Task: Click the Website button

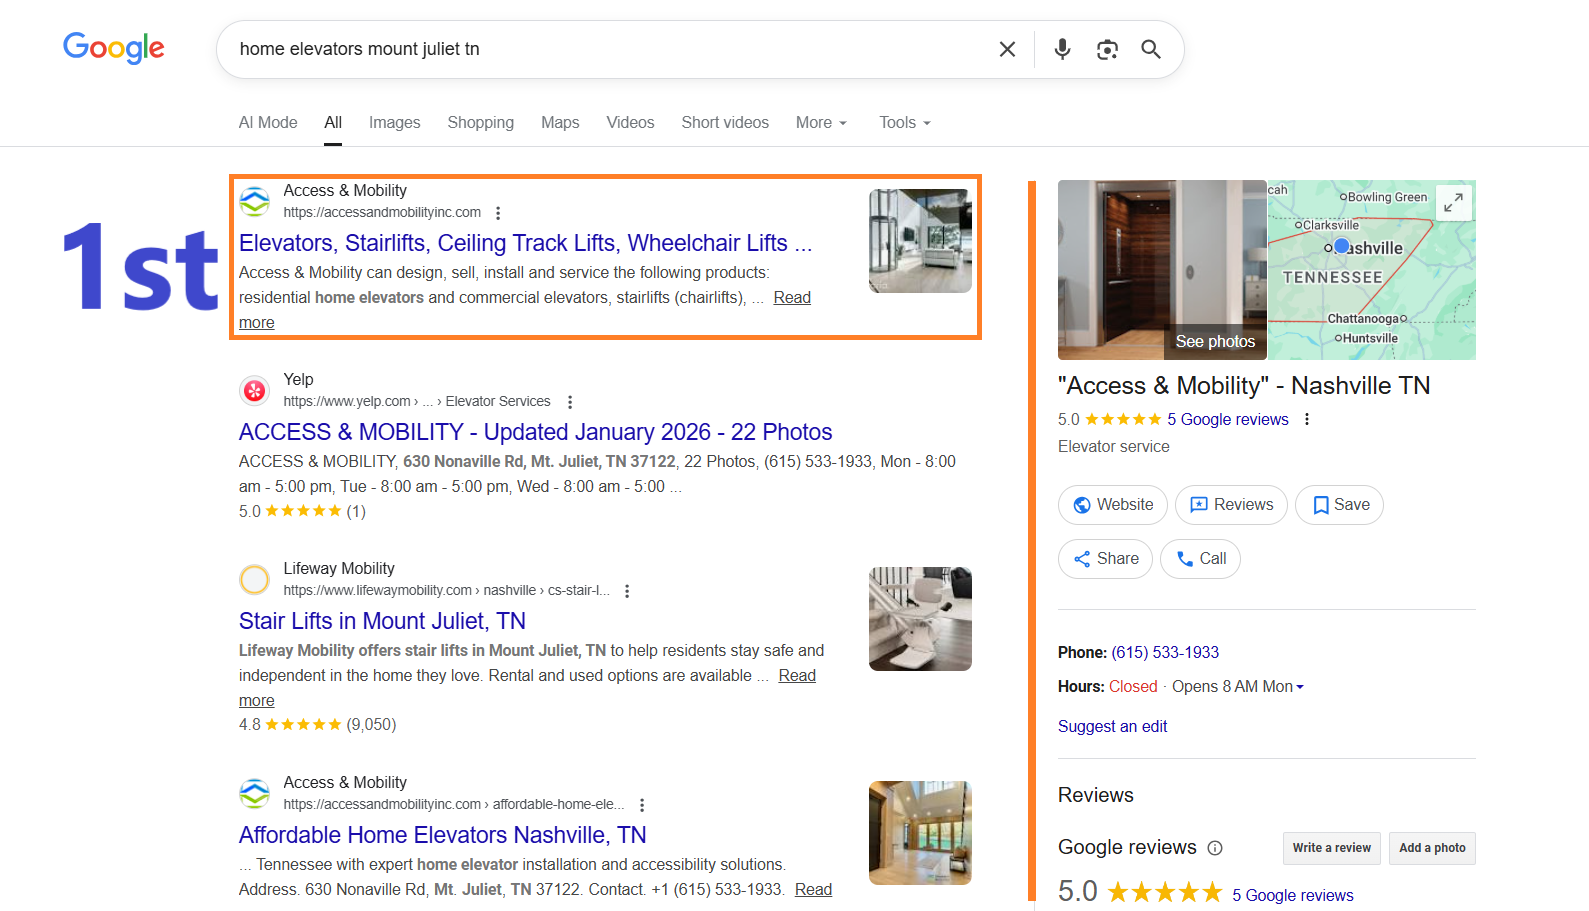Action: click(x=1113, y=505)
